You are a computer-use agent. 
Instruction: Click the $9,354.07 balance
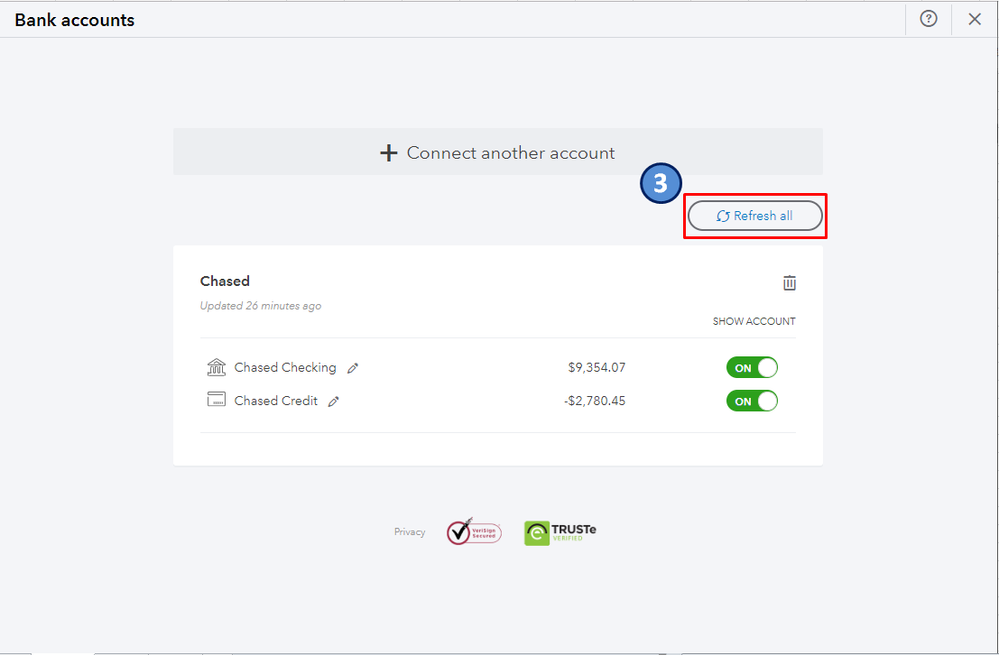[x=596, y=368]
